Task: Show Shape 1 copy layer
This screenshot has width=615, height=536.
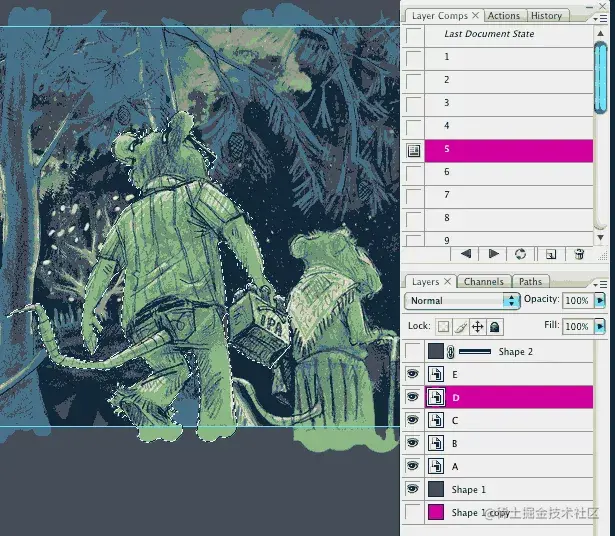Action: [413, 512]
